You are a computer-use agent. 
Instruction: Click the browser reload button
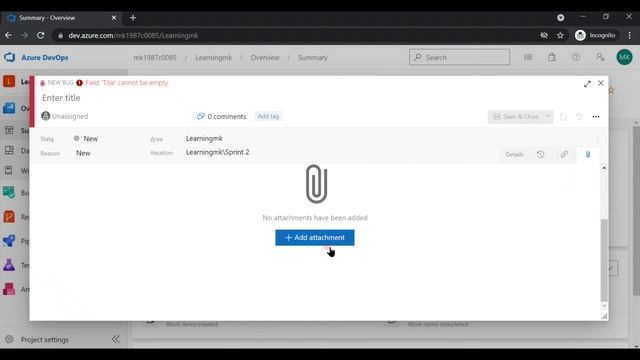(40, 36)
